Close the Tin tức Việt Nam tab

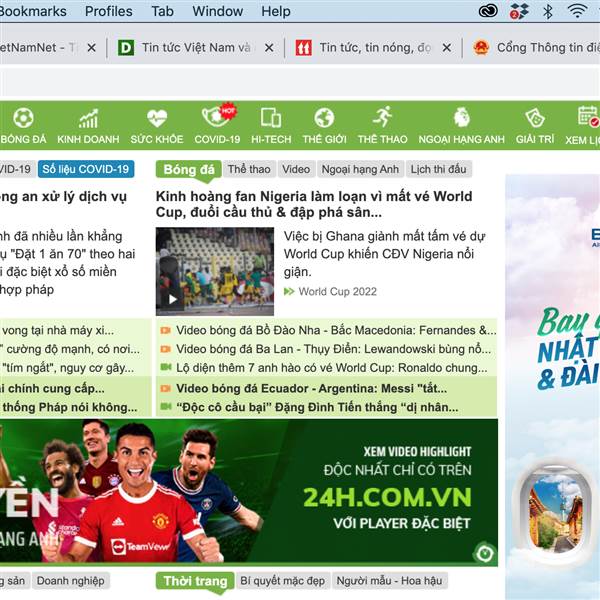(x=269, y=48)
